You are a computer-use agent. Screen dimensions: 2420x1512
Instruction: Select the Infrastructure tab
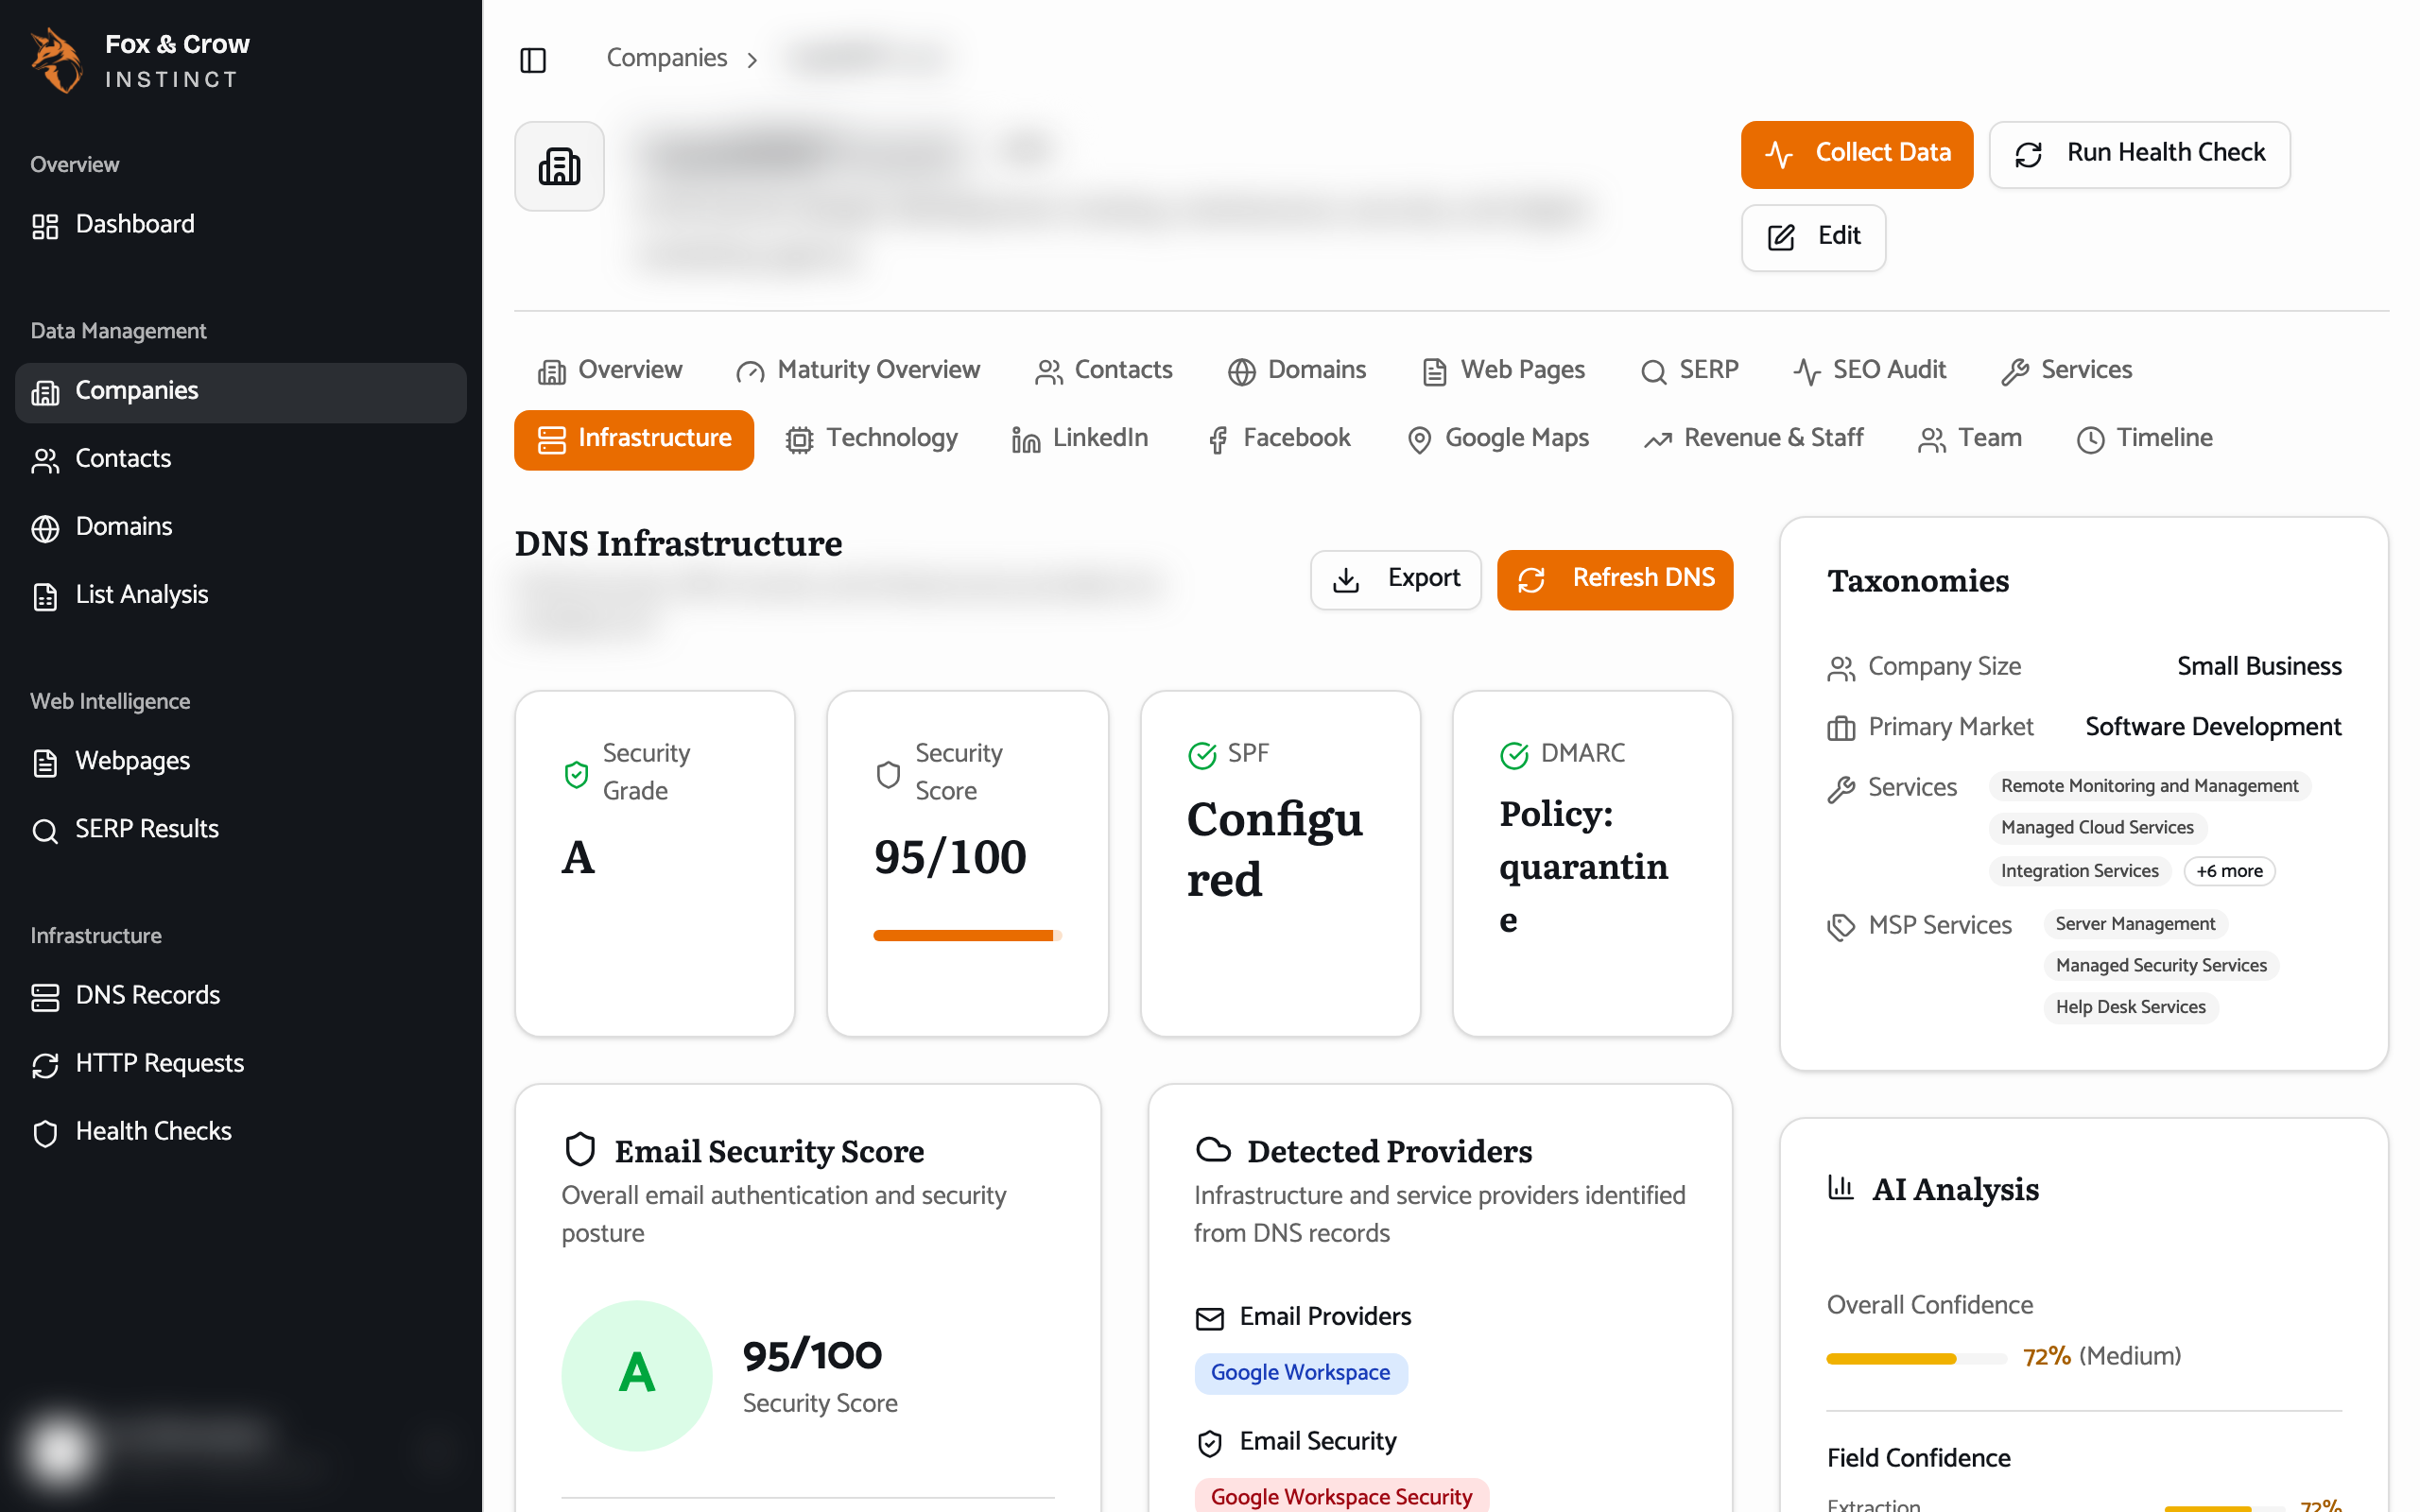click(x=634, y=440)
